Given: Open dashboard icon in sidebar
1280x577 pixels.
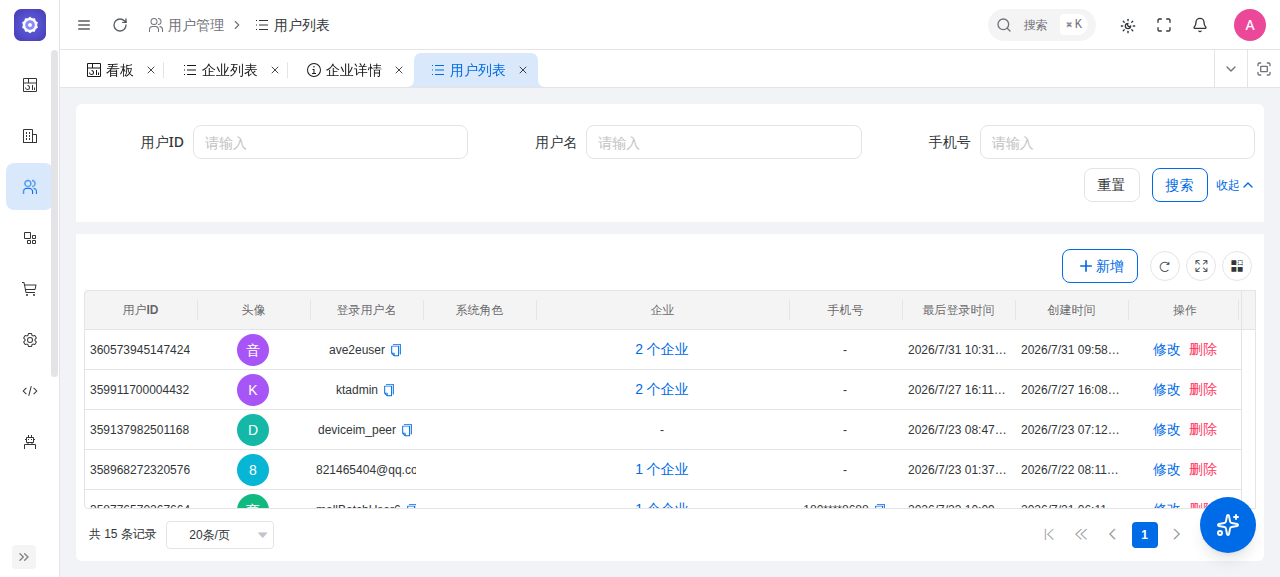Looking at the screenshot, I should [30, 84].
